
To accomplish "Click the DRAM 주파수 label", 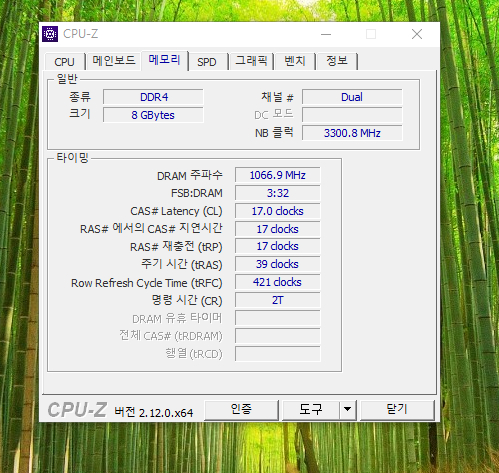I will tap(190, 175).
